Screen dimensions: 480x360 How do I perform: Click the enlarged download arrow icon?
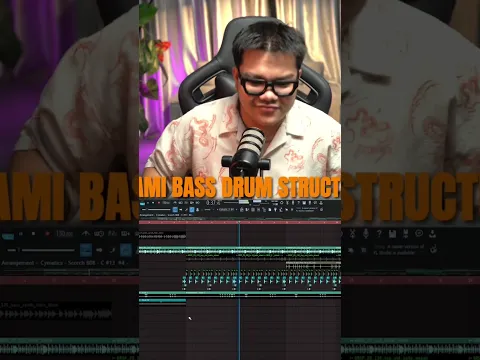pos(432,234)
